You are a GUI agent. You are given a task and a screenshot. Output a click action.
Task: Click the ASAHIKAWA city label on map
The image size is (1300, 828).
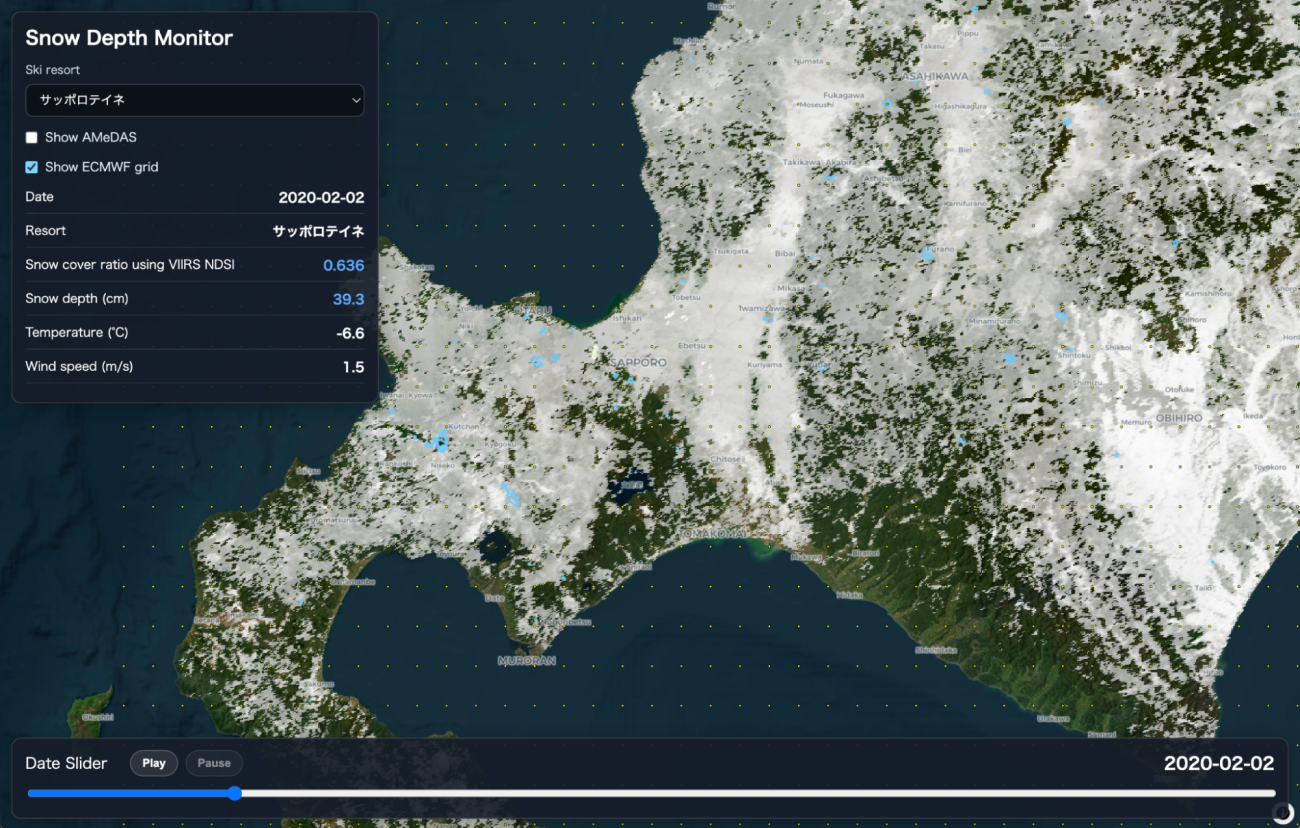935,76
